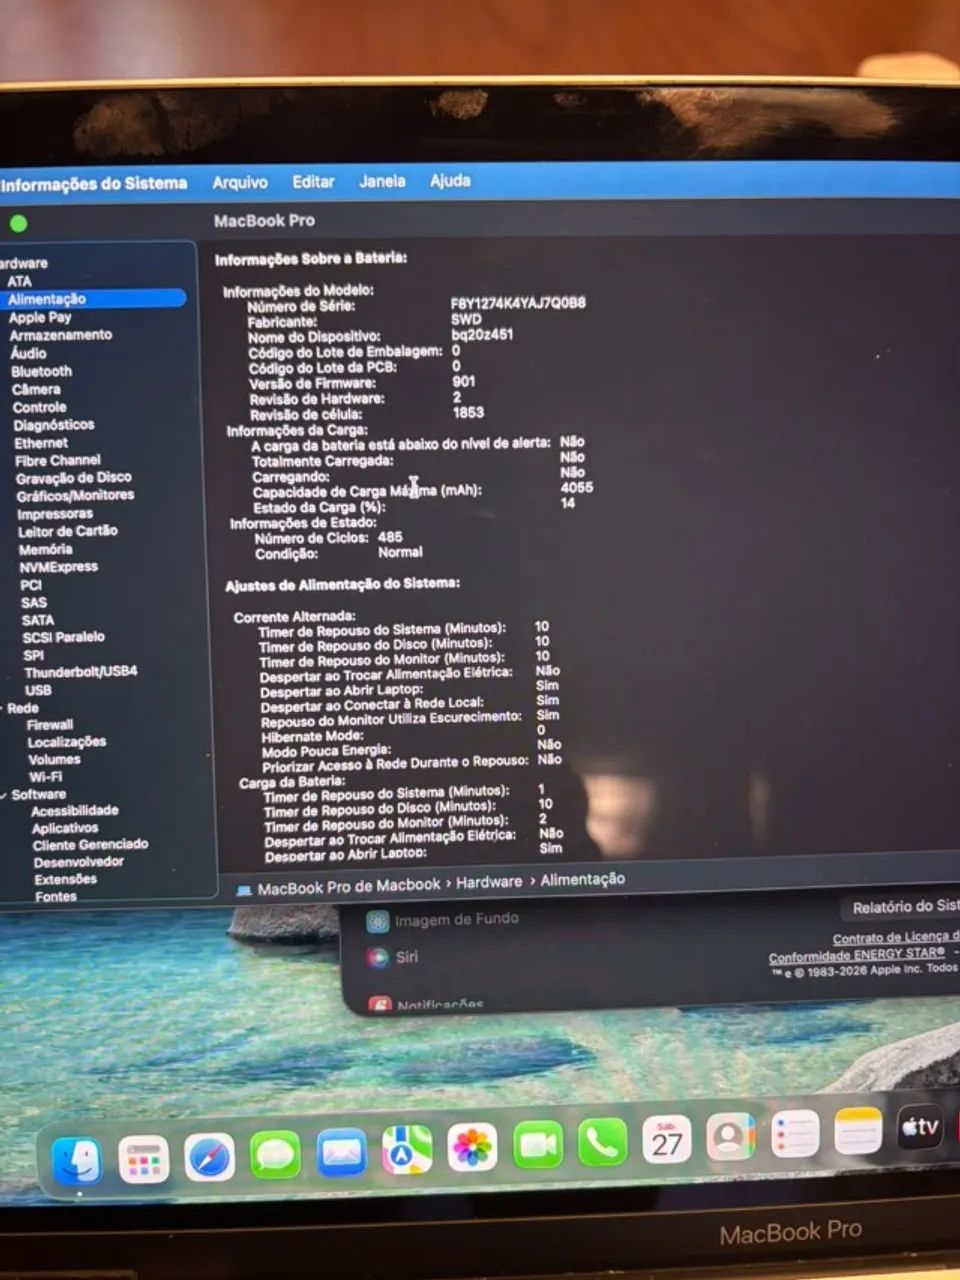Image resolution: width=960 pixels, height=1280 pixels.
Task: Open Messages app in dock
Action: click(275, 1155)
